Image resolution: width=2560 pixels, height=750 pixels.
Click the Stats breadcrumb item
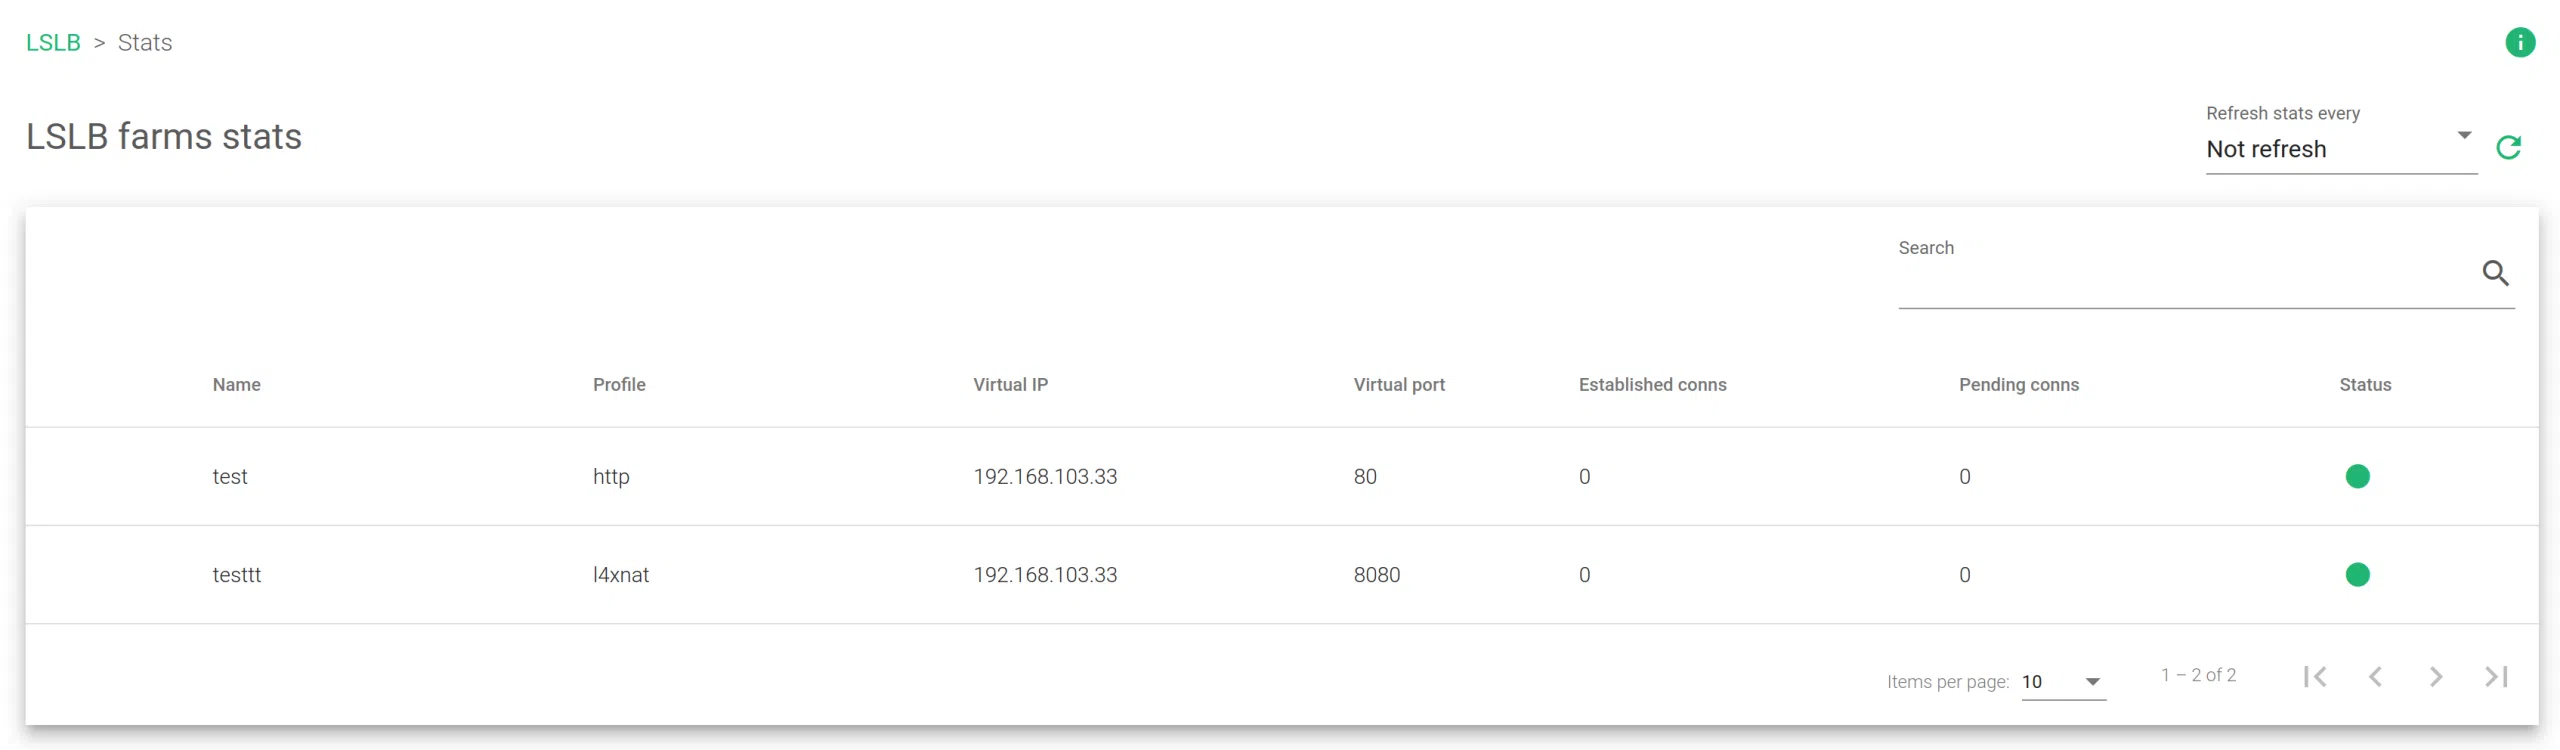[145, 43]
